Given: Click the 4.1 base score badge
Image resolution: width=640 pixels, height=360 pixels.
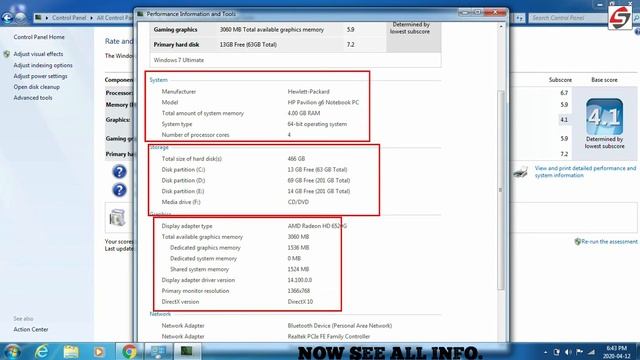Looking at the screenshot, I should (604, 117).
